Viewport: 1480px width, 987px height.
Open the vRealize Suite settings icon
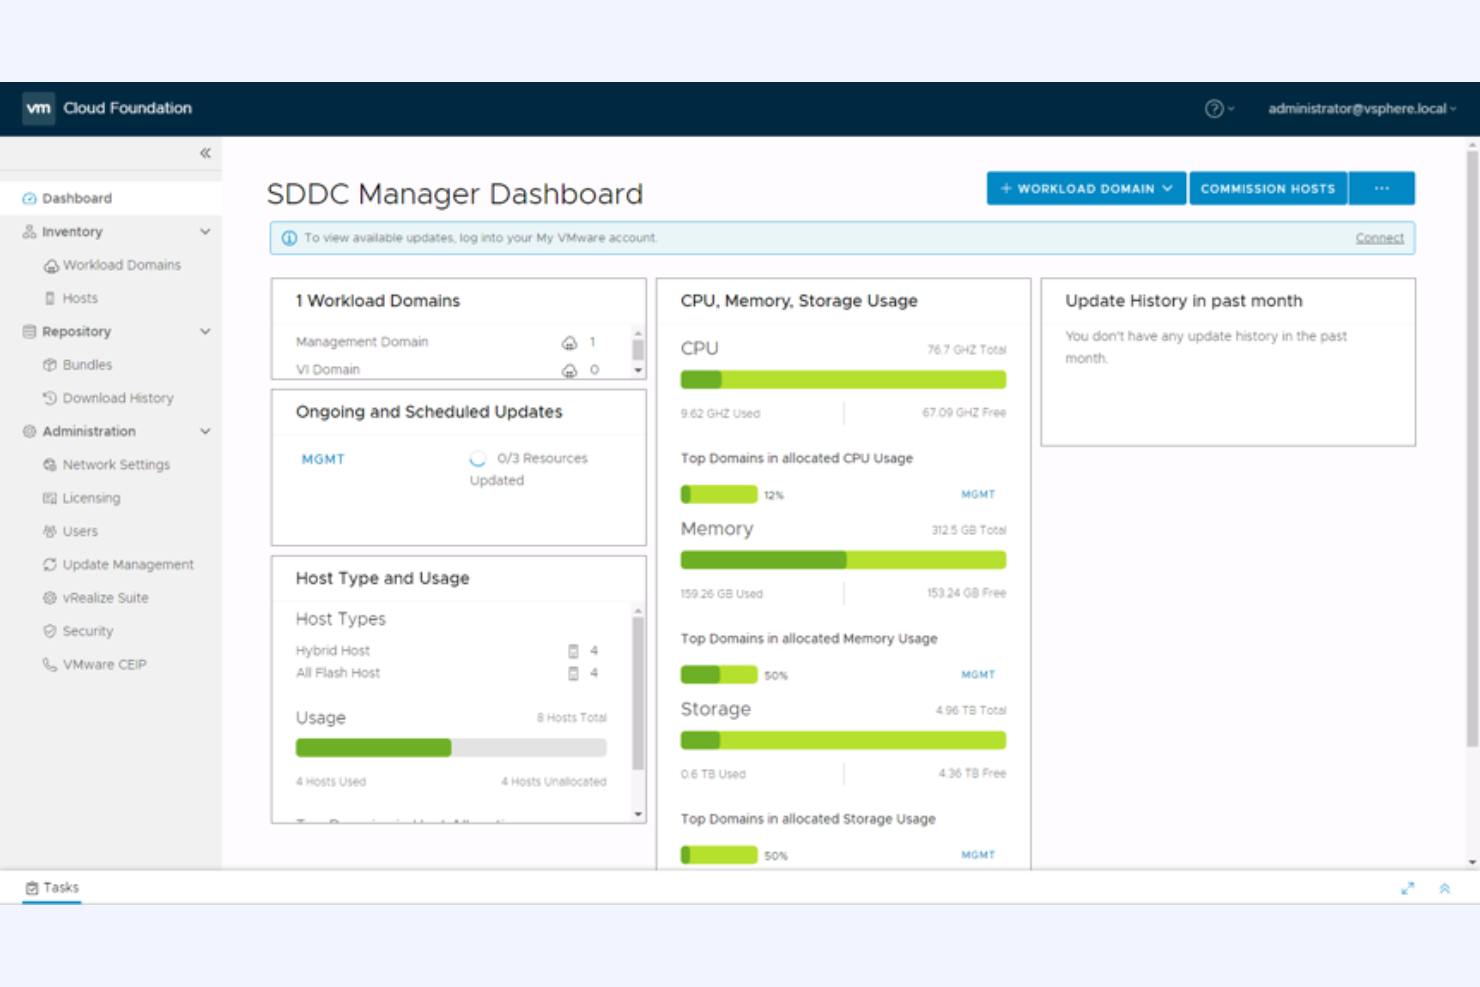click(49, 597)
